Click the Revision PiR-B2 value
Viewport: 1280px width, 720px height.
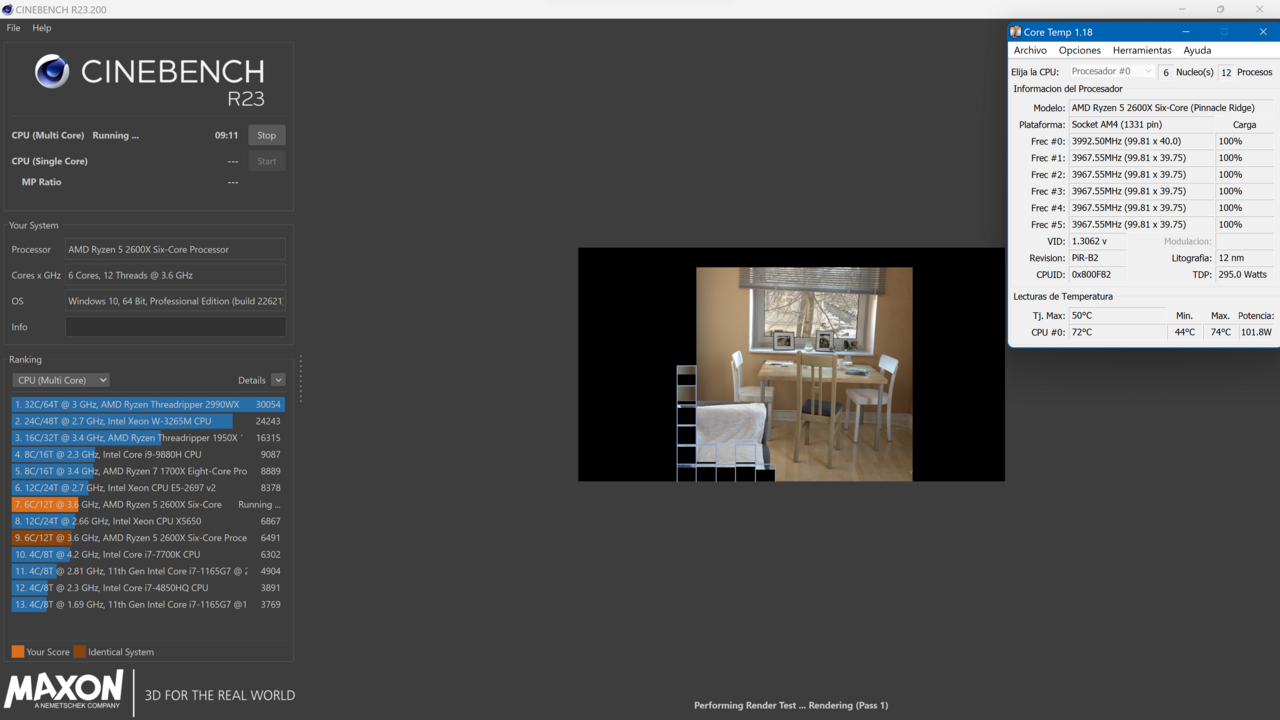1097,258
